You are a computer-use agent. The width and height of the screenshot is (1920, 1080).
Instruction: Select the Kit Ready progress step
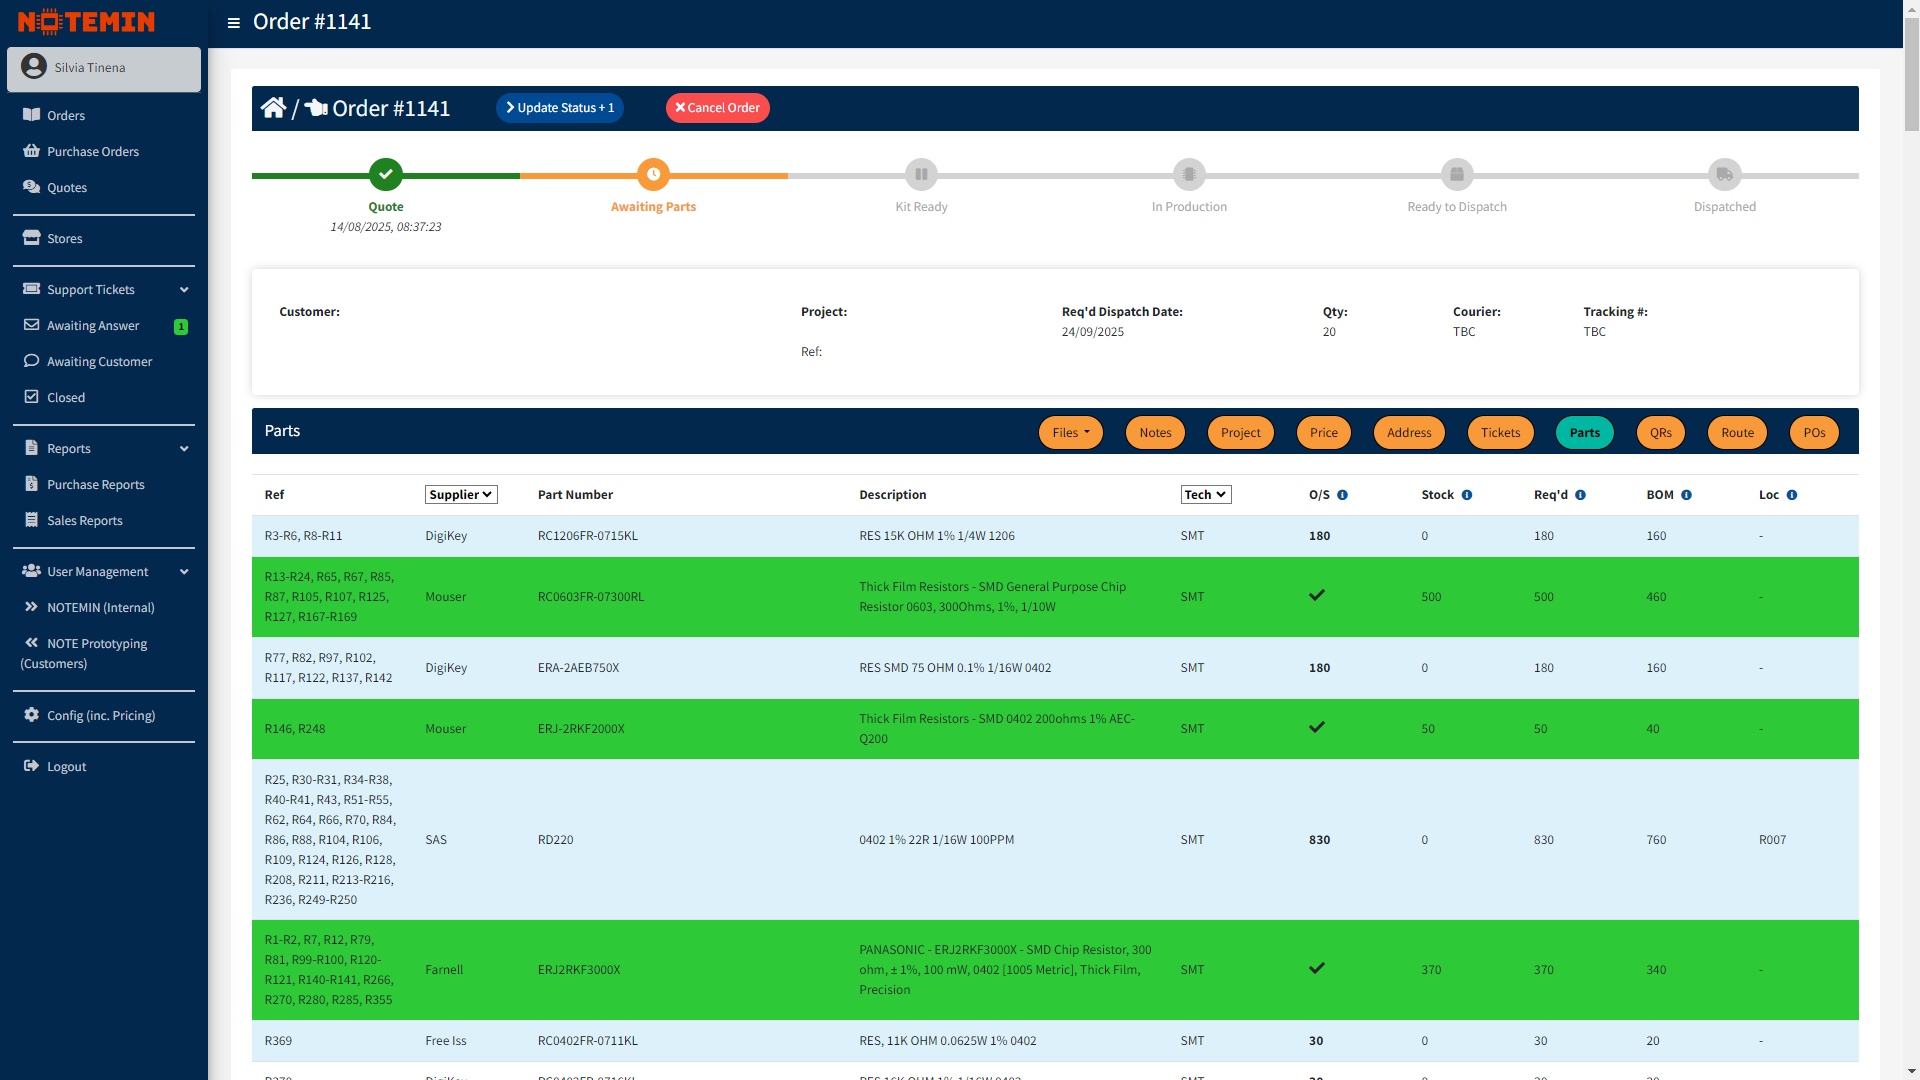(x=921, y=174)
